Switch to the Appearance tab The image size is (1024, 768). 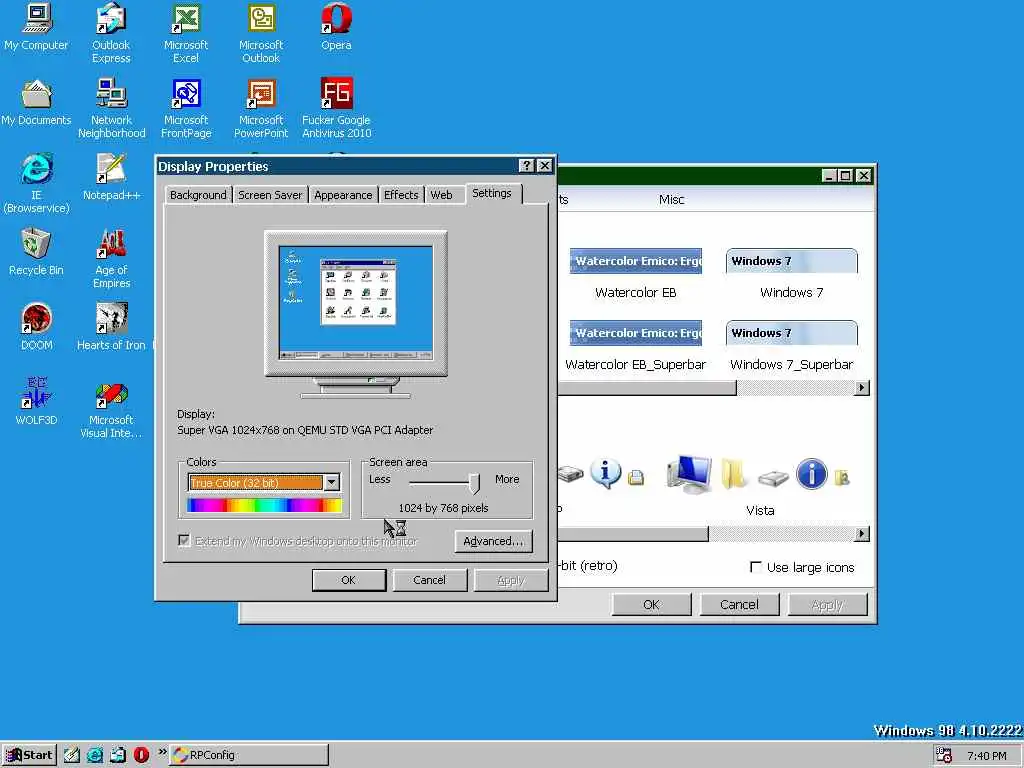tap(343, 195)
